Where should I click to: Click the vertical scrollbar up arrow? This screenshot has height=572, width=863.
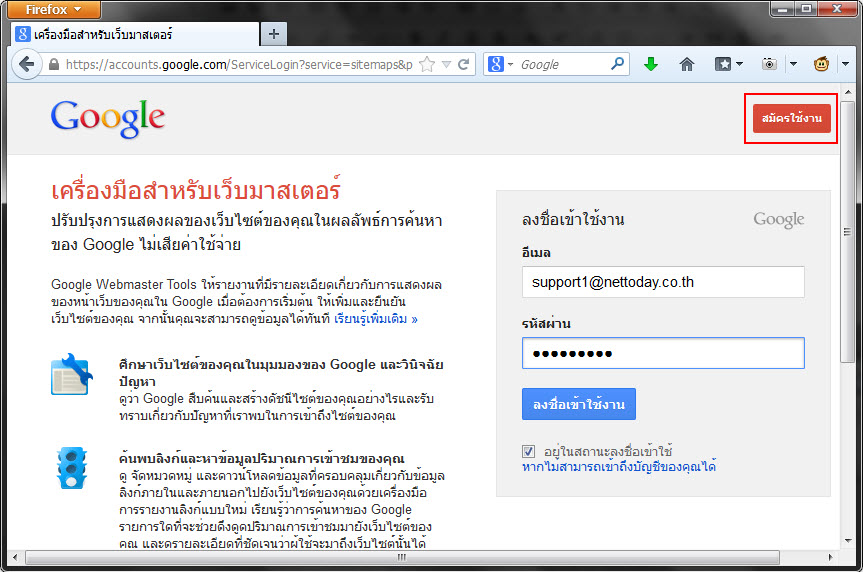[848, 92]
